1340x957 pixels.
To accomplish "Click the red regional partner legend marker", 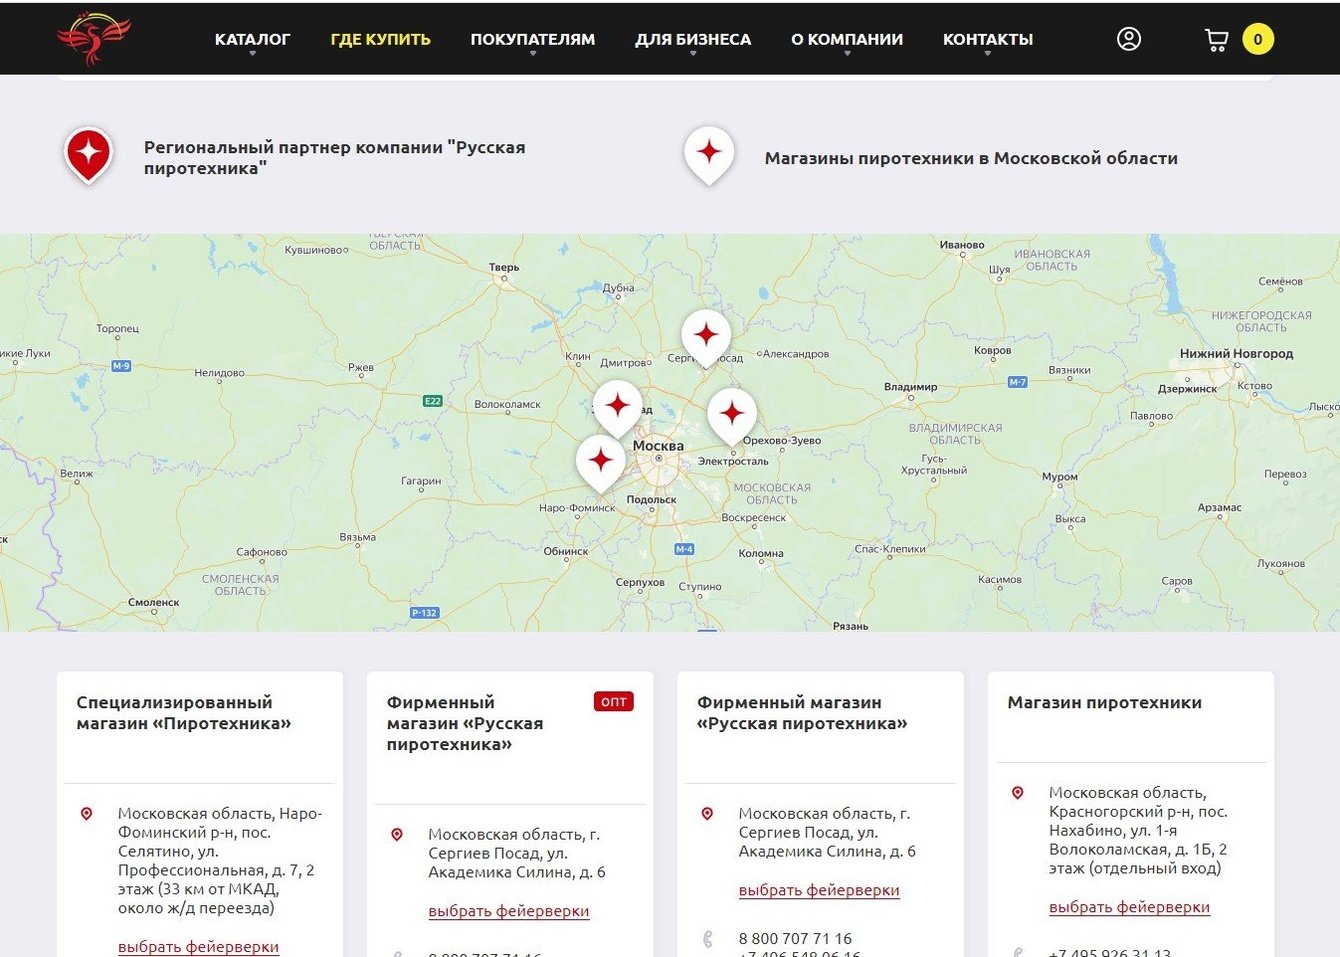I will pyautogui.click(x=89, y=156).
